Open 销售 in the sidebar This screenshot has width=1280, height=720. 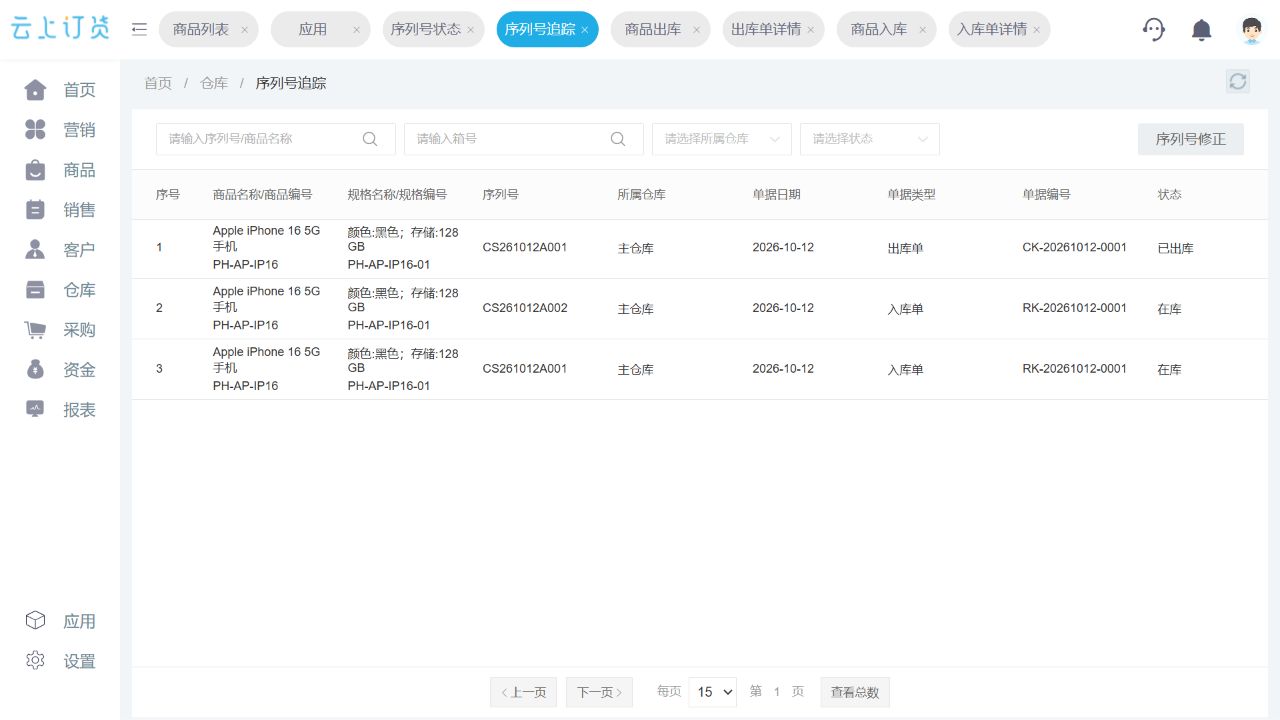coord(60,210)
